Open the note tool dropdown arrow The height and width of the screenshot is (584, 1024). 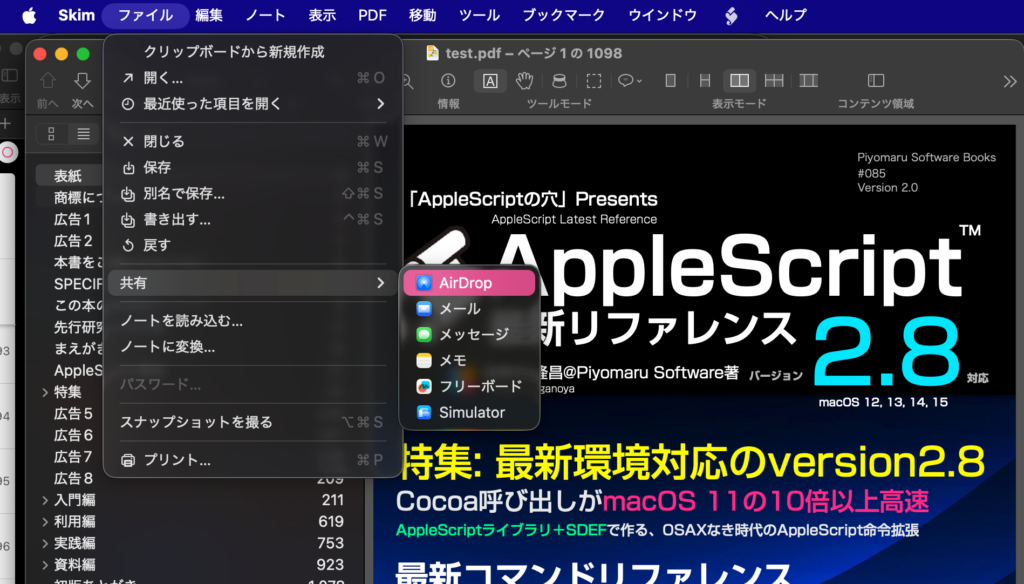tap(636, 81)
